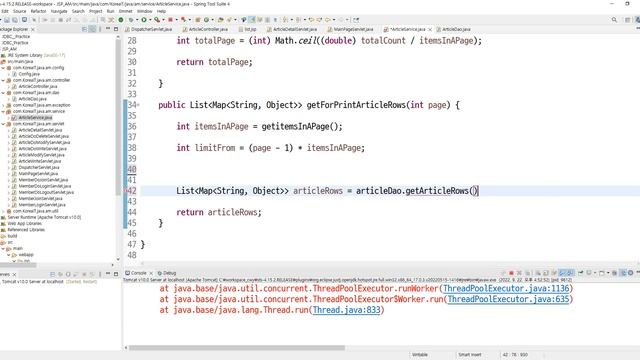The width and height of the screenshot is (640, 360).
Task: Open the Refactor menu
Action: (x=38, y=11)
